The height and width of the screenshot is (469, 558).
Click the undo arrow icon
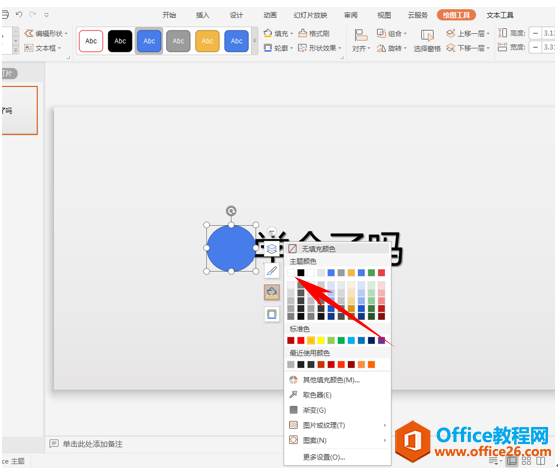coord(19,15)
